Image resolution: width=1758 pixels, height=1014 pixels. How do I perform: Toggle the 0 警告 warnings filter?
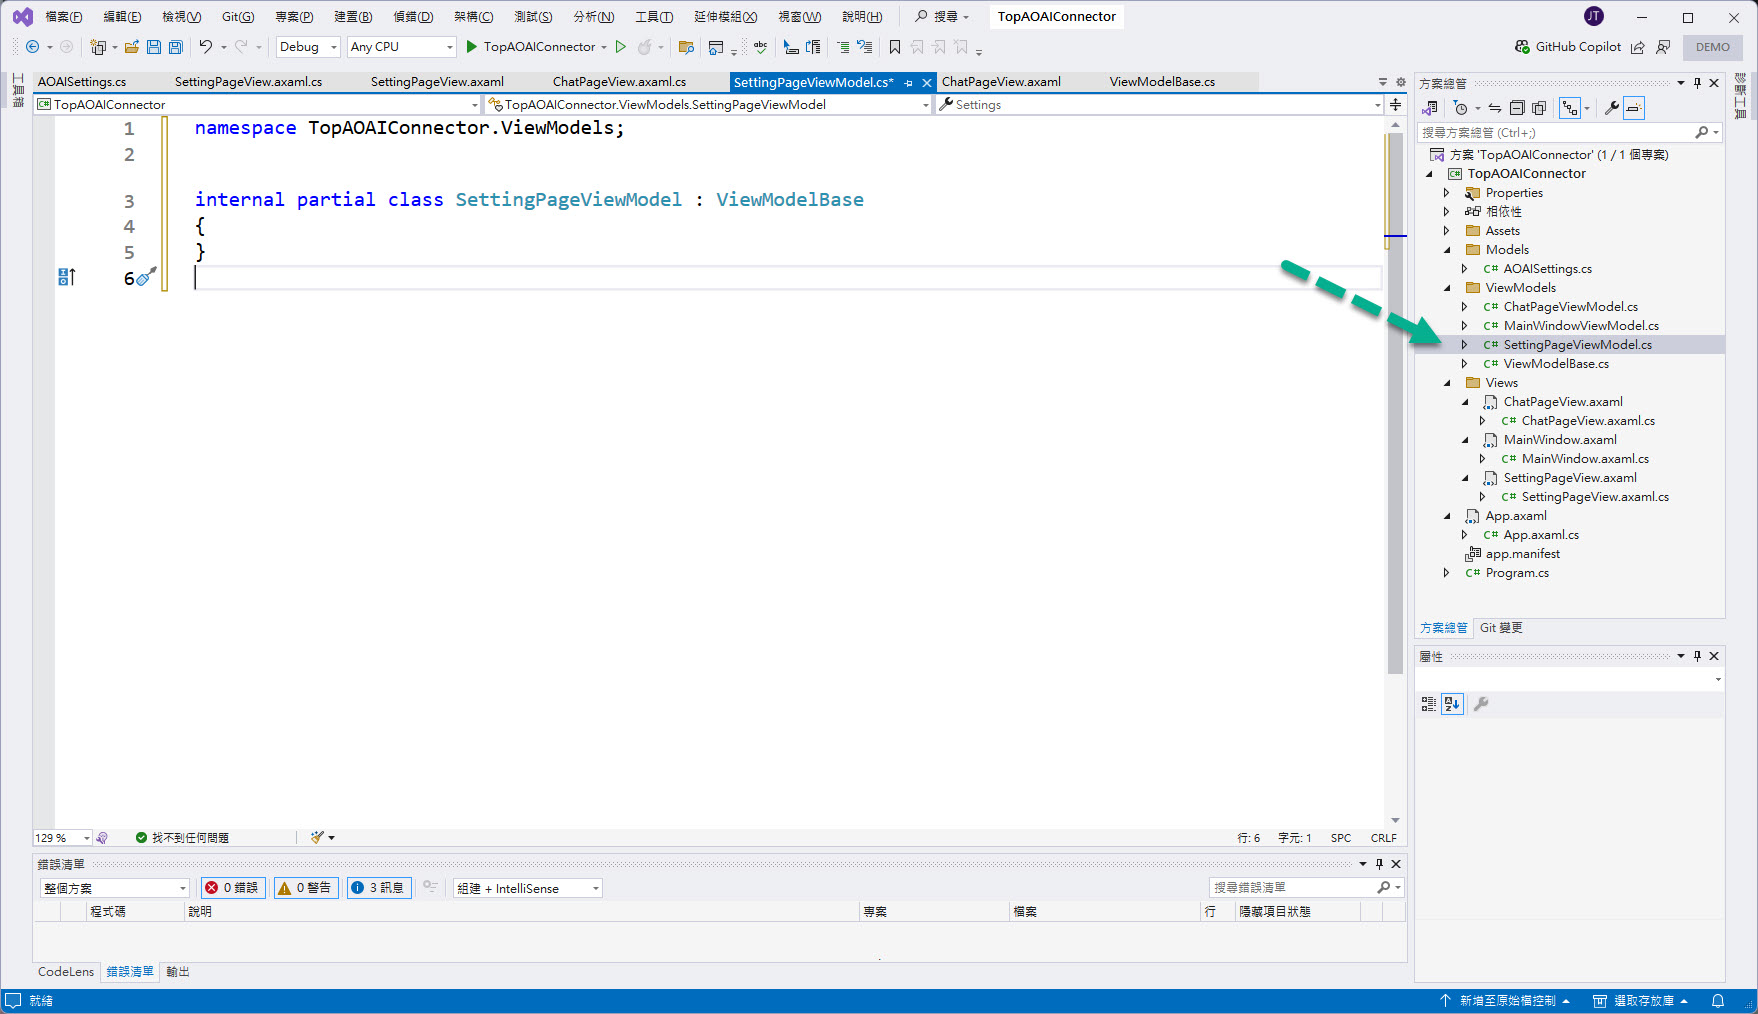[305, 888]
